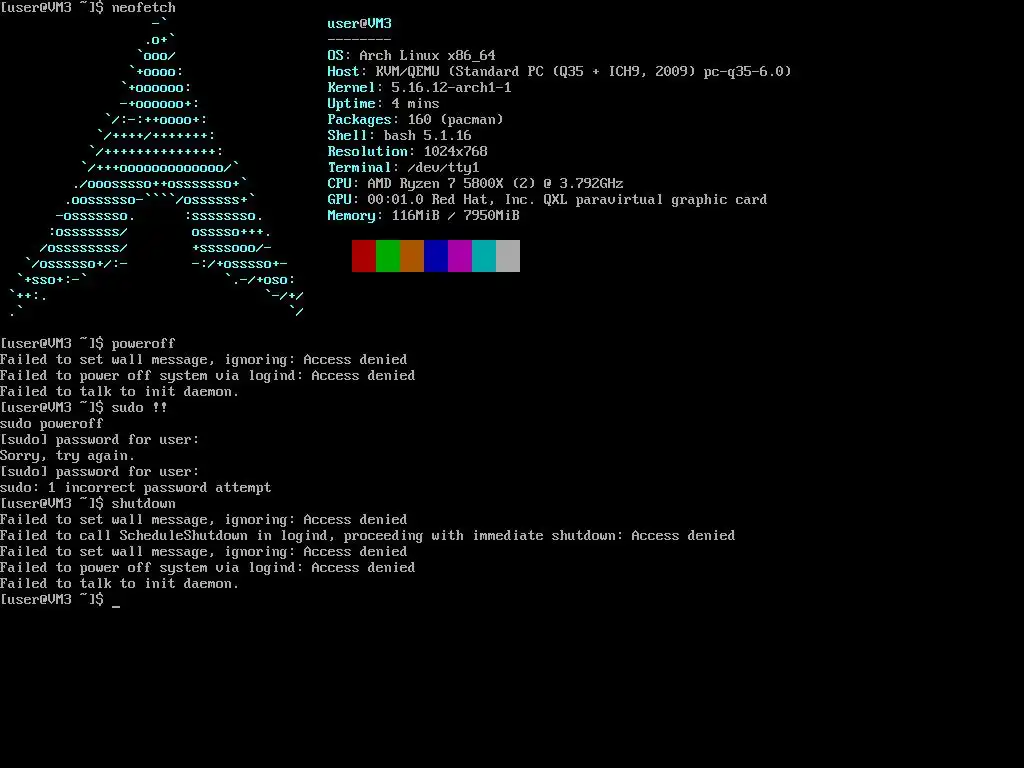Click the 'Failed to call ScheduleShutdown' line
The image size is (1024, 768).
pos(368,536)
